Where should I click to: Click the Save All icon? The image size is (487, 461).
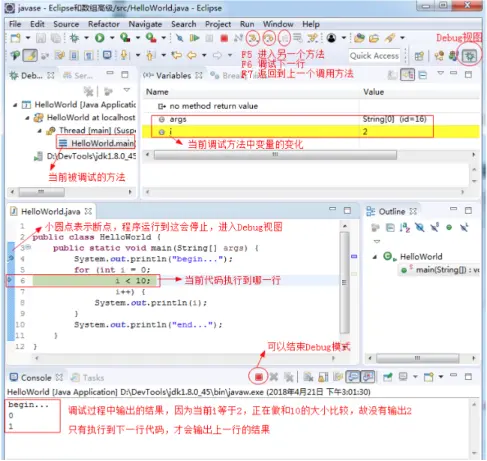pos(56,38)
